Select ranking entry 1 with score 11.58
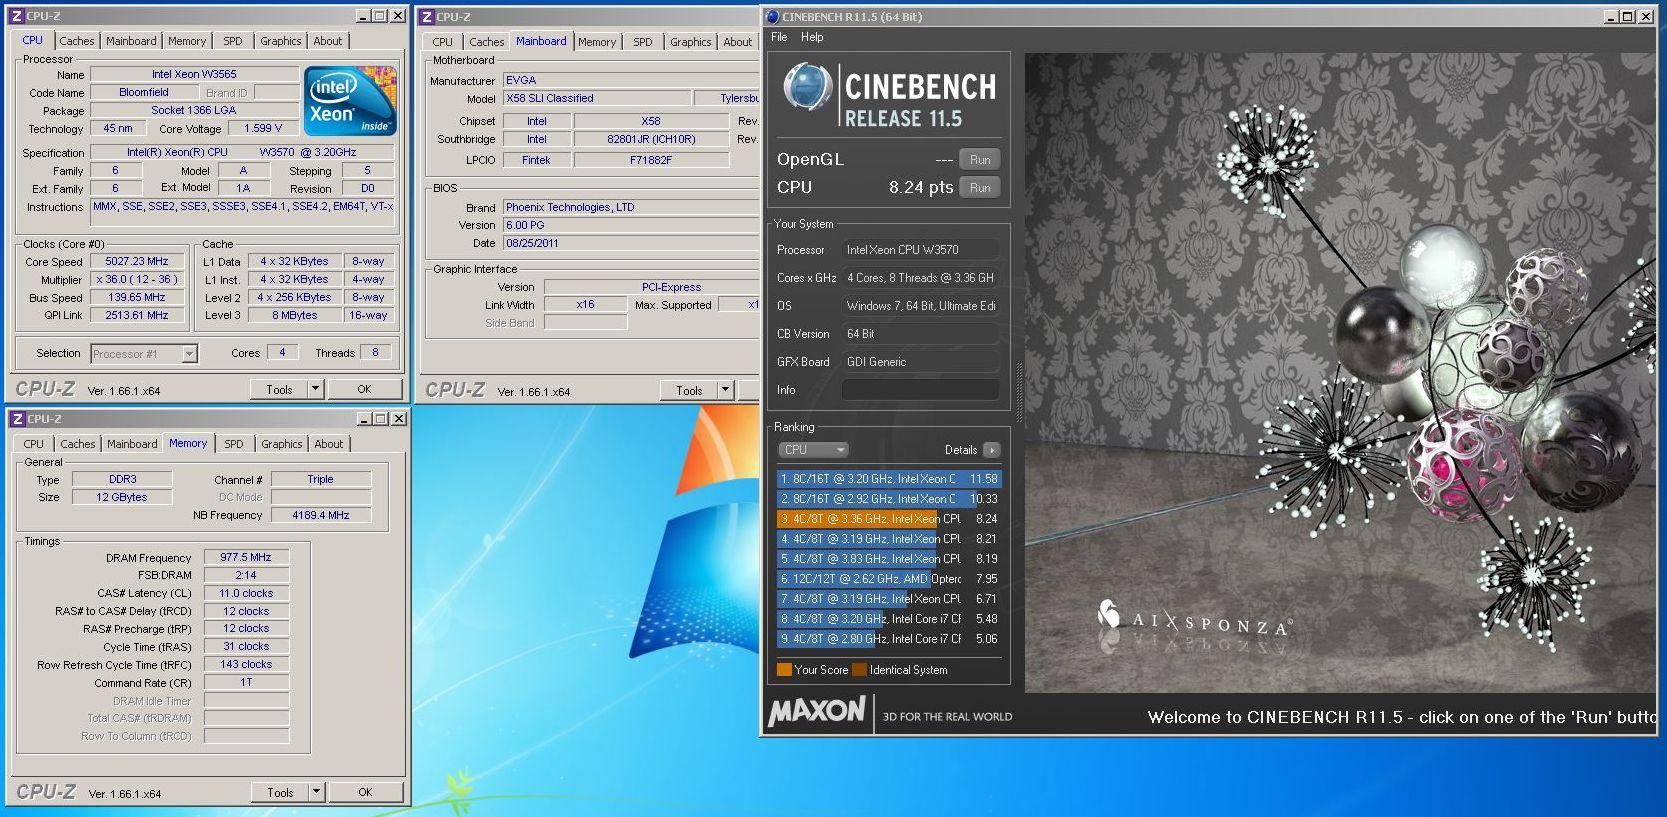 pos(889,479)
